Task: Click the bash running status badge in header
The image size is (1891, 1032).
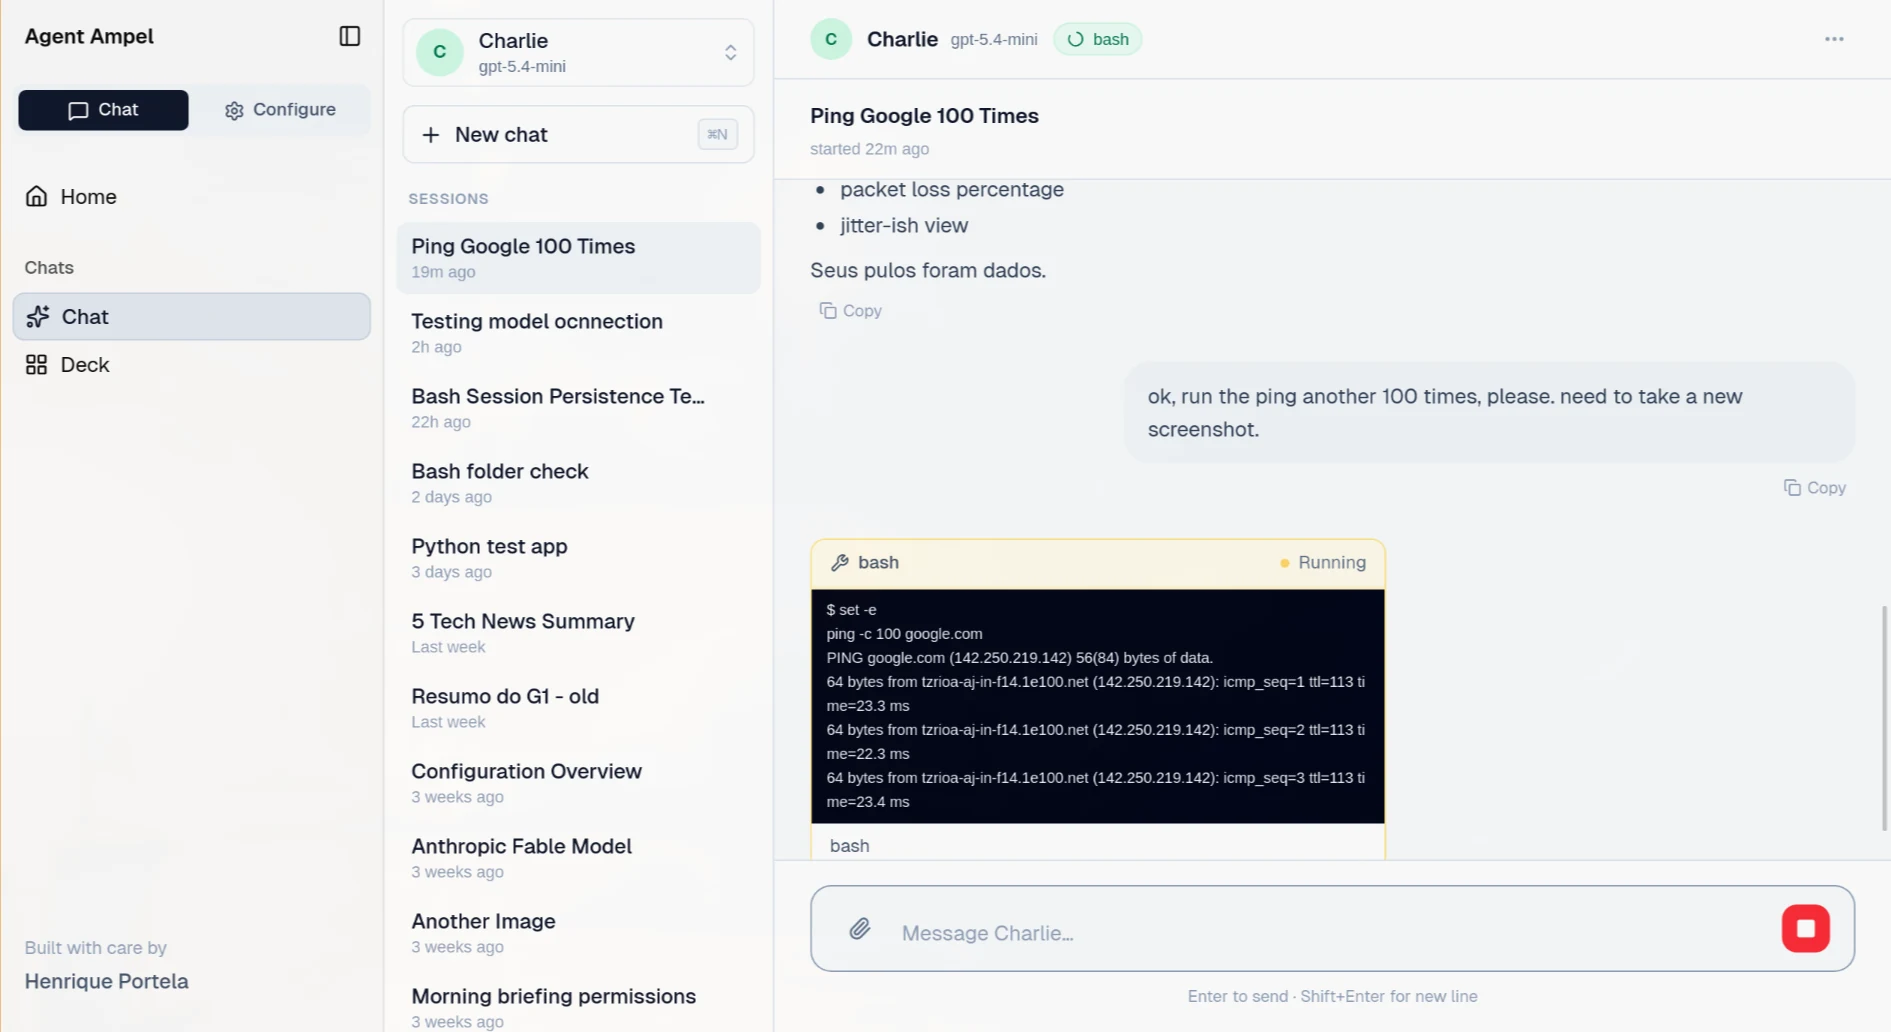Action: tap(1097, 39)
